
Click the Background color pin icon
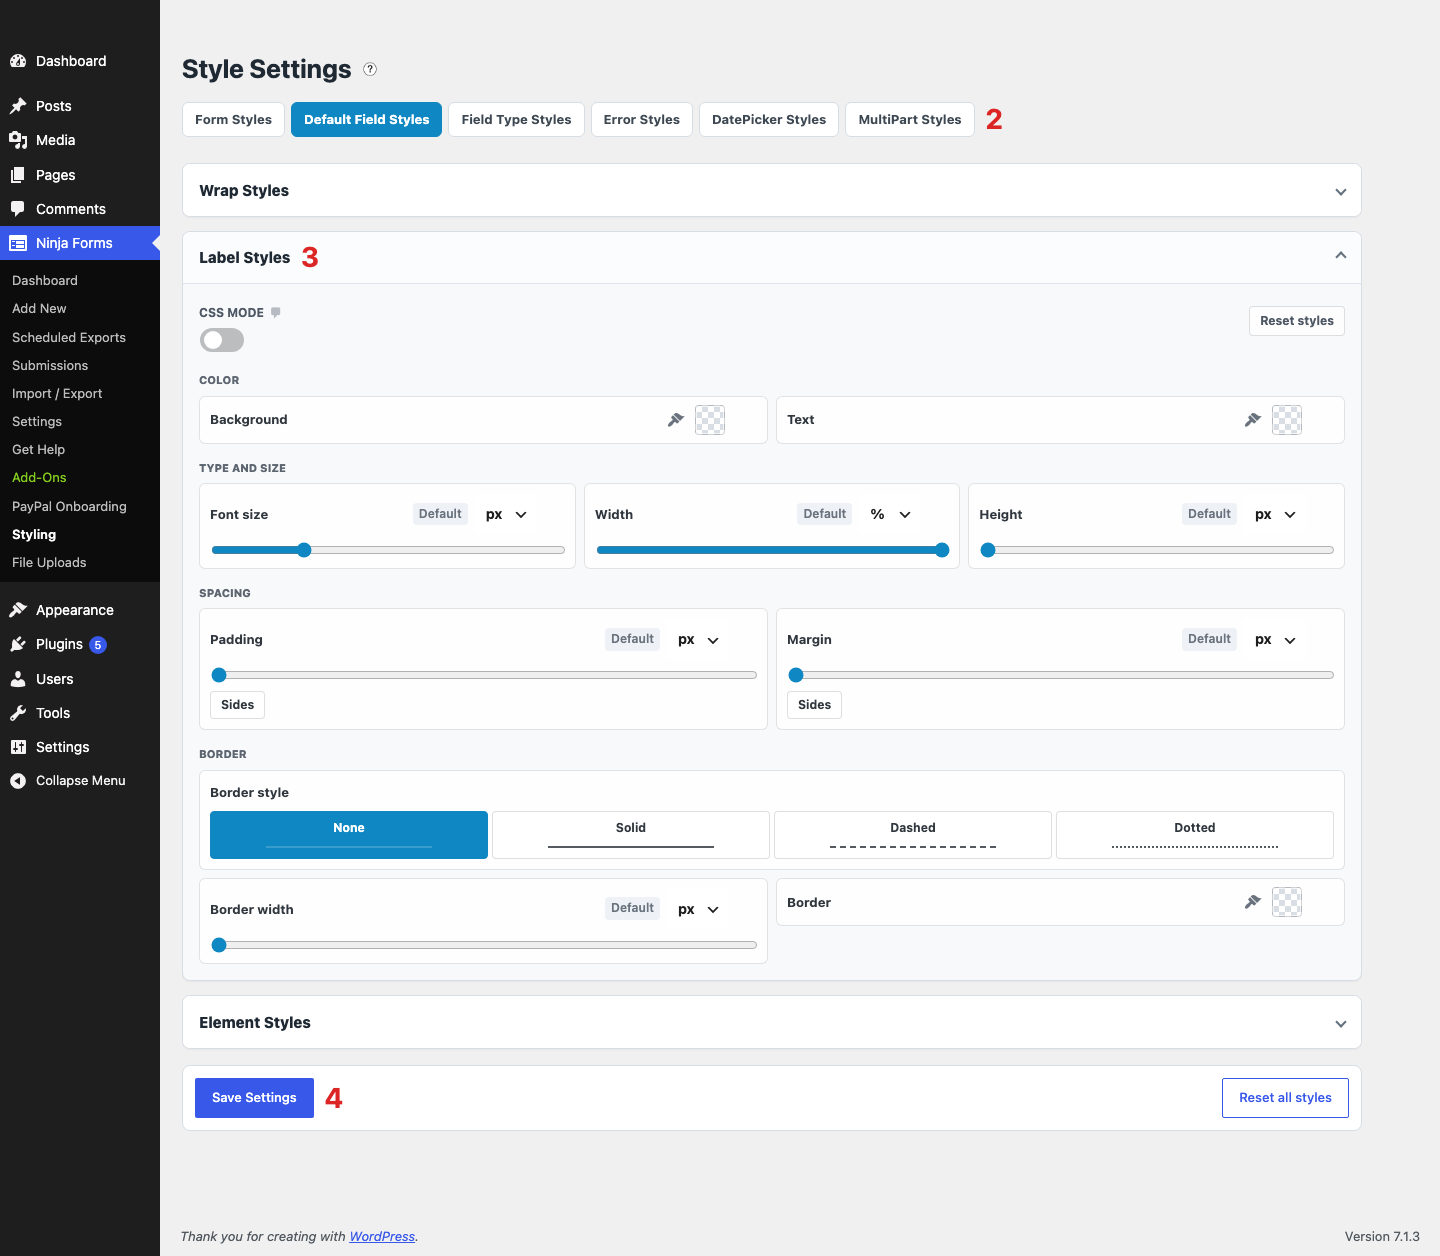pos(676,420)
